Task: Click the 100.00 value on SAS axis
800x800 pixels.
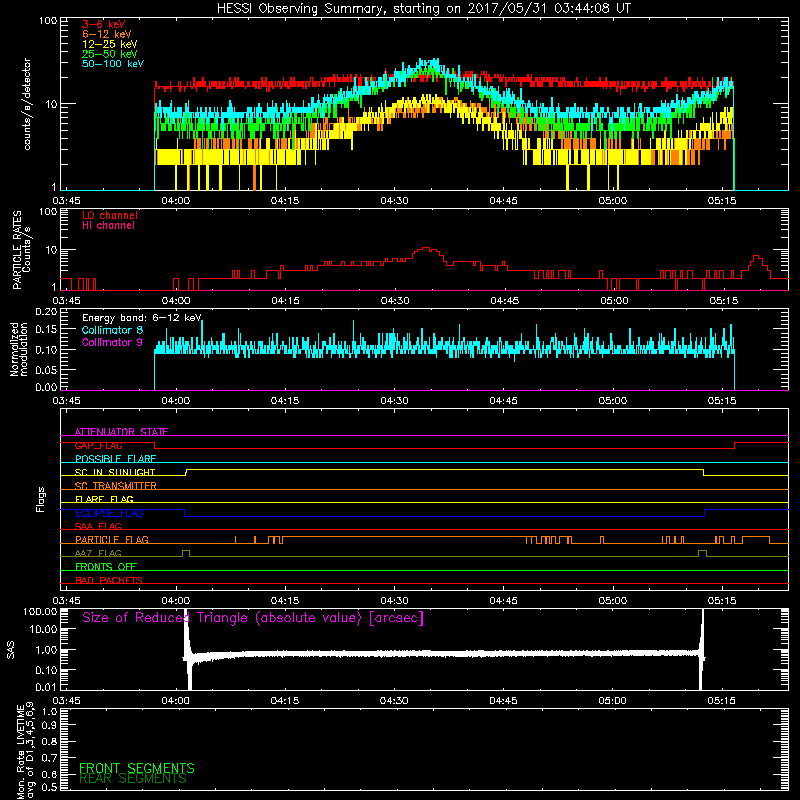Action: 40,611
